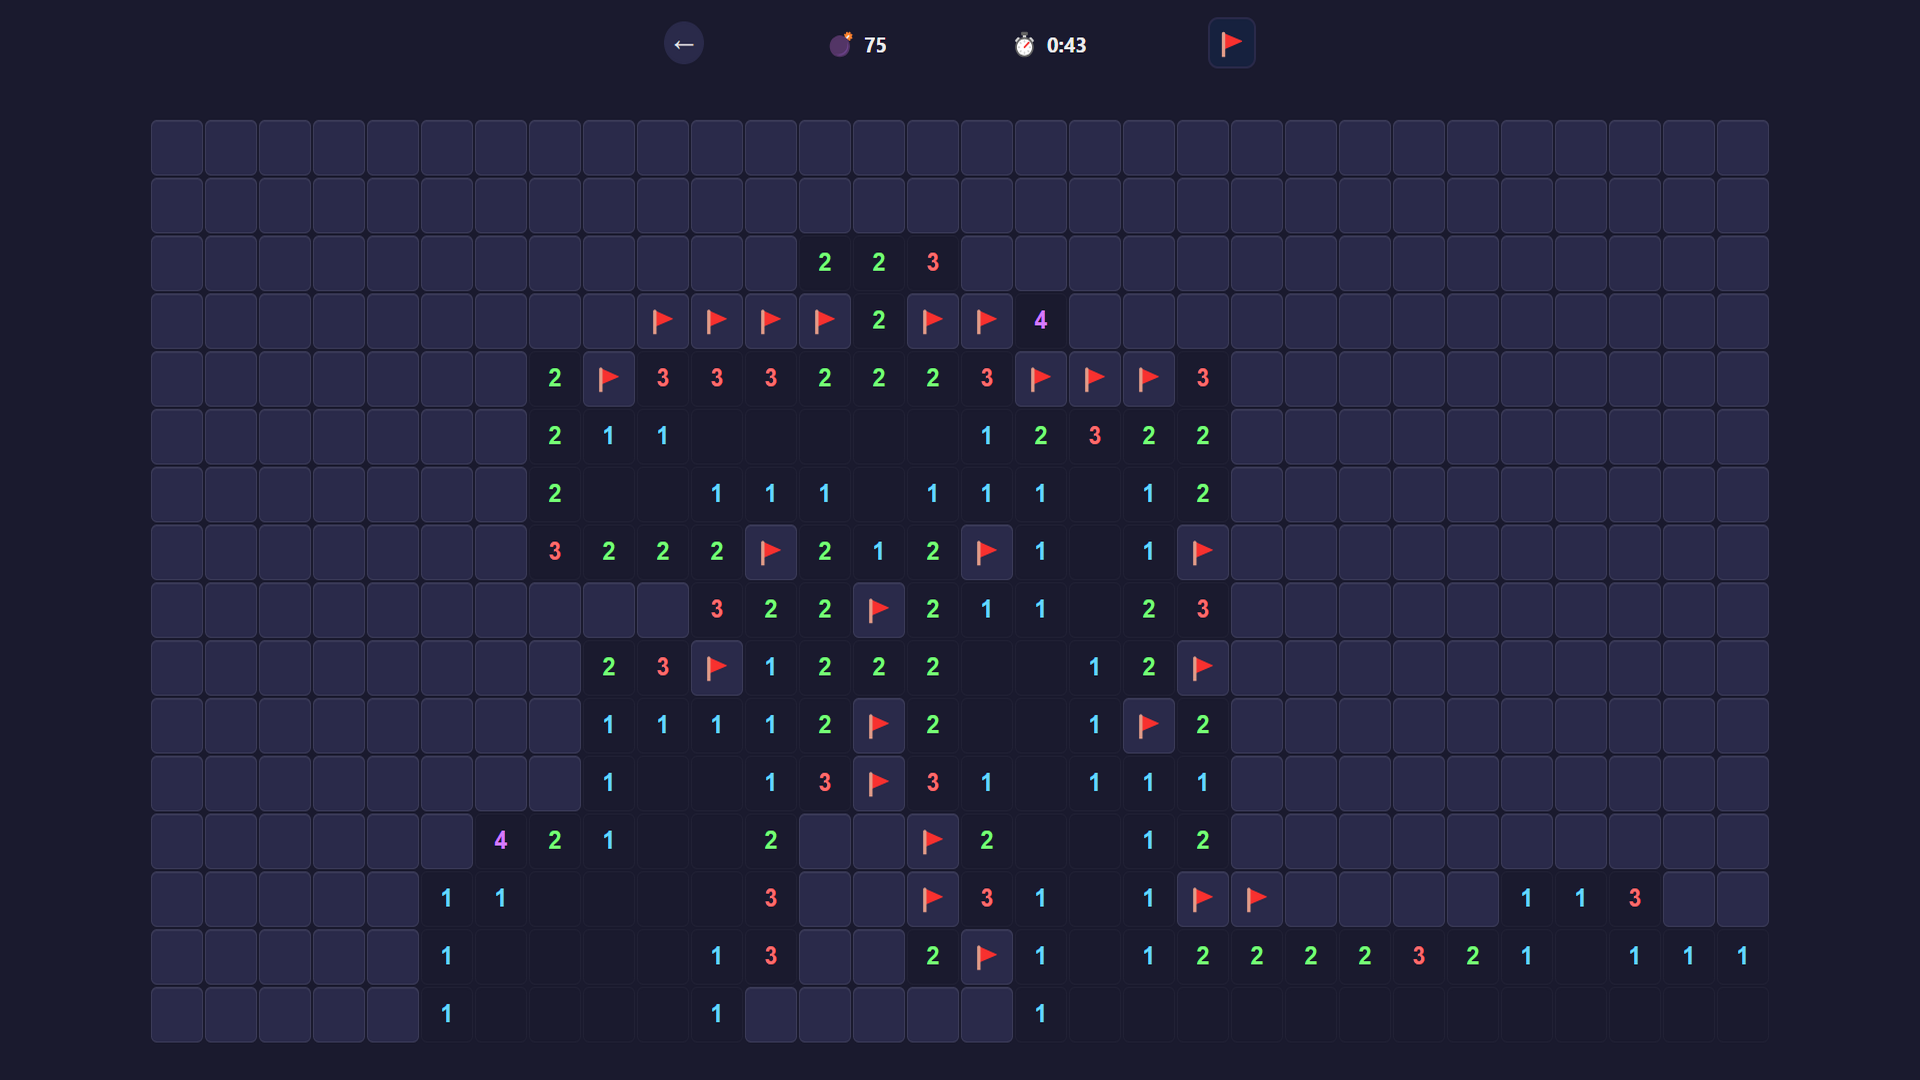Click the purple 4 near the top right flags
Image resolution: width=1920 pixels, height=1080 pixels.
click(1041, 321)
